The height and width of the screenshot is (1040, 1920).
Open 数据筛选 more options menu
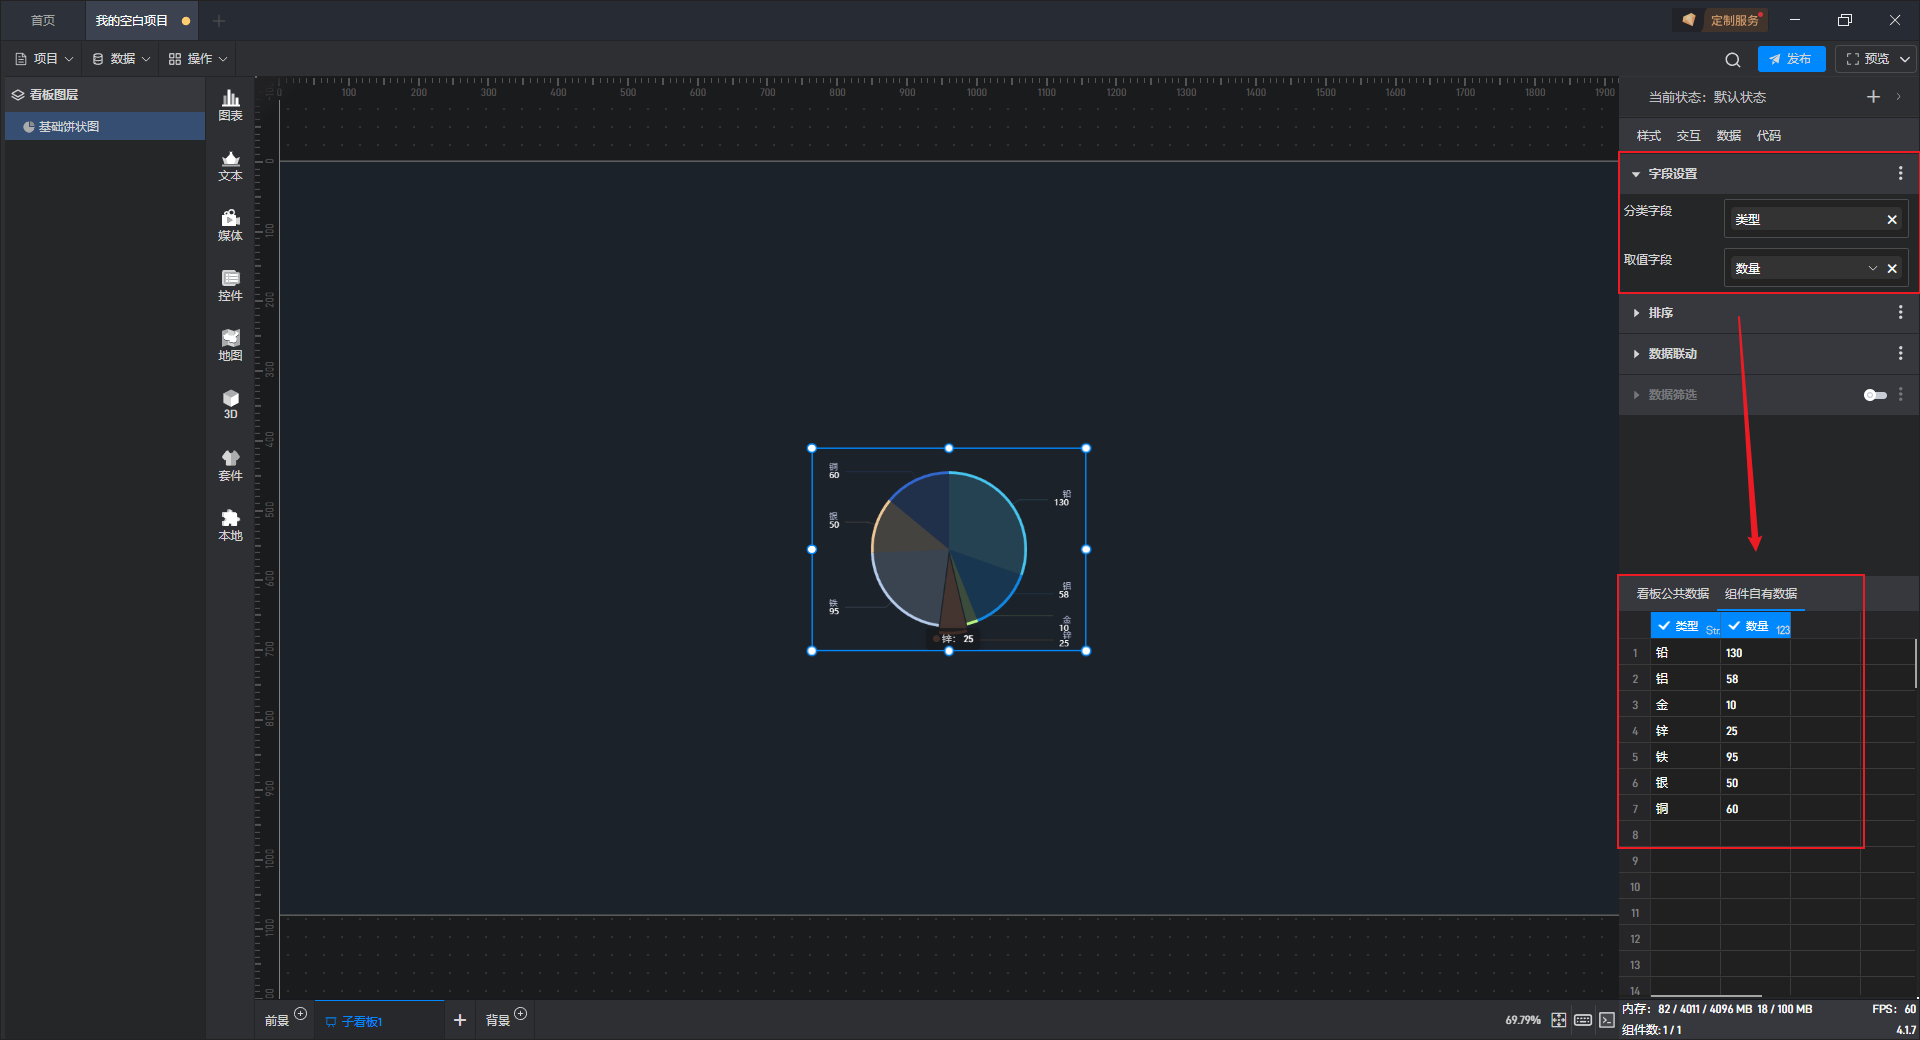pos(1901,394)
